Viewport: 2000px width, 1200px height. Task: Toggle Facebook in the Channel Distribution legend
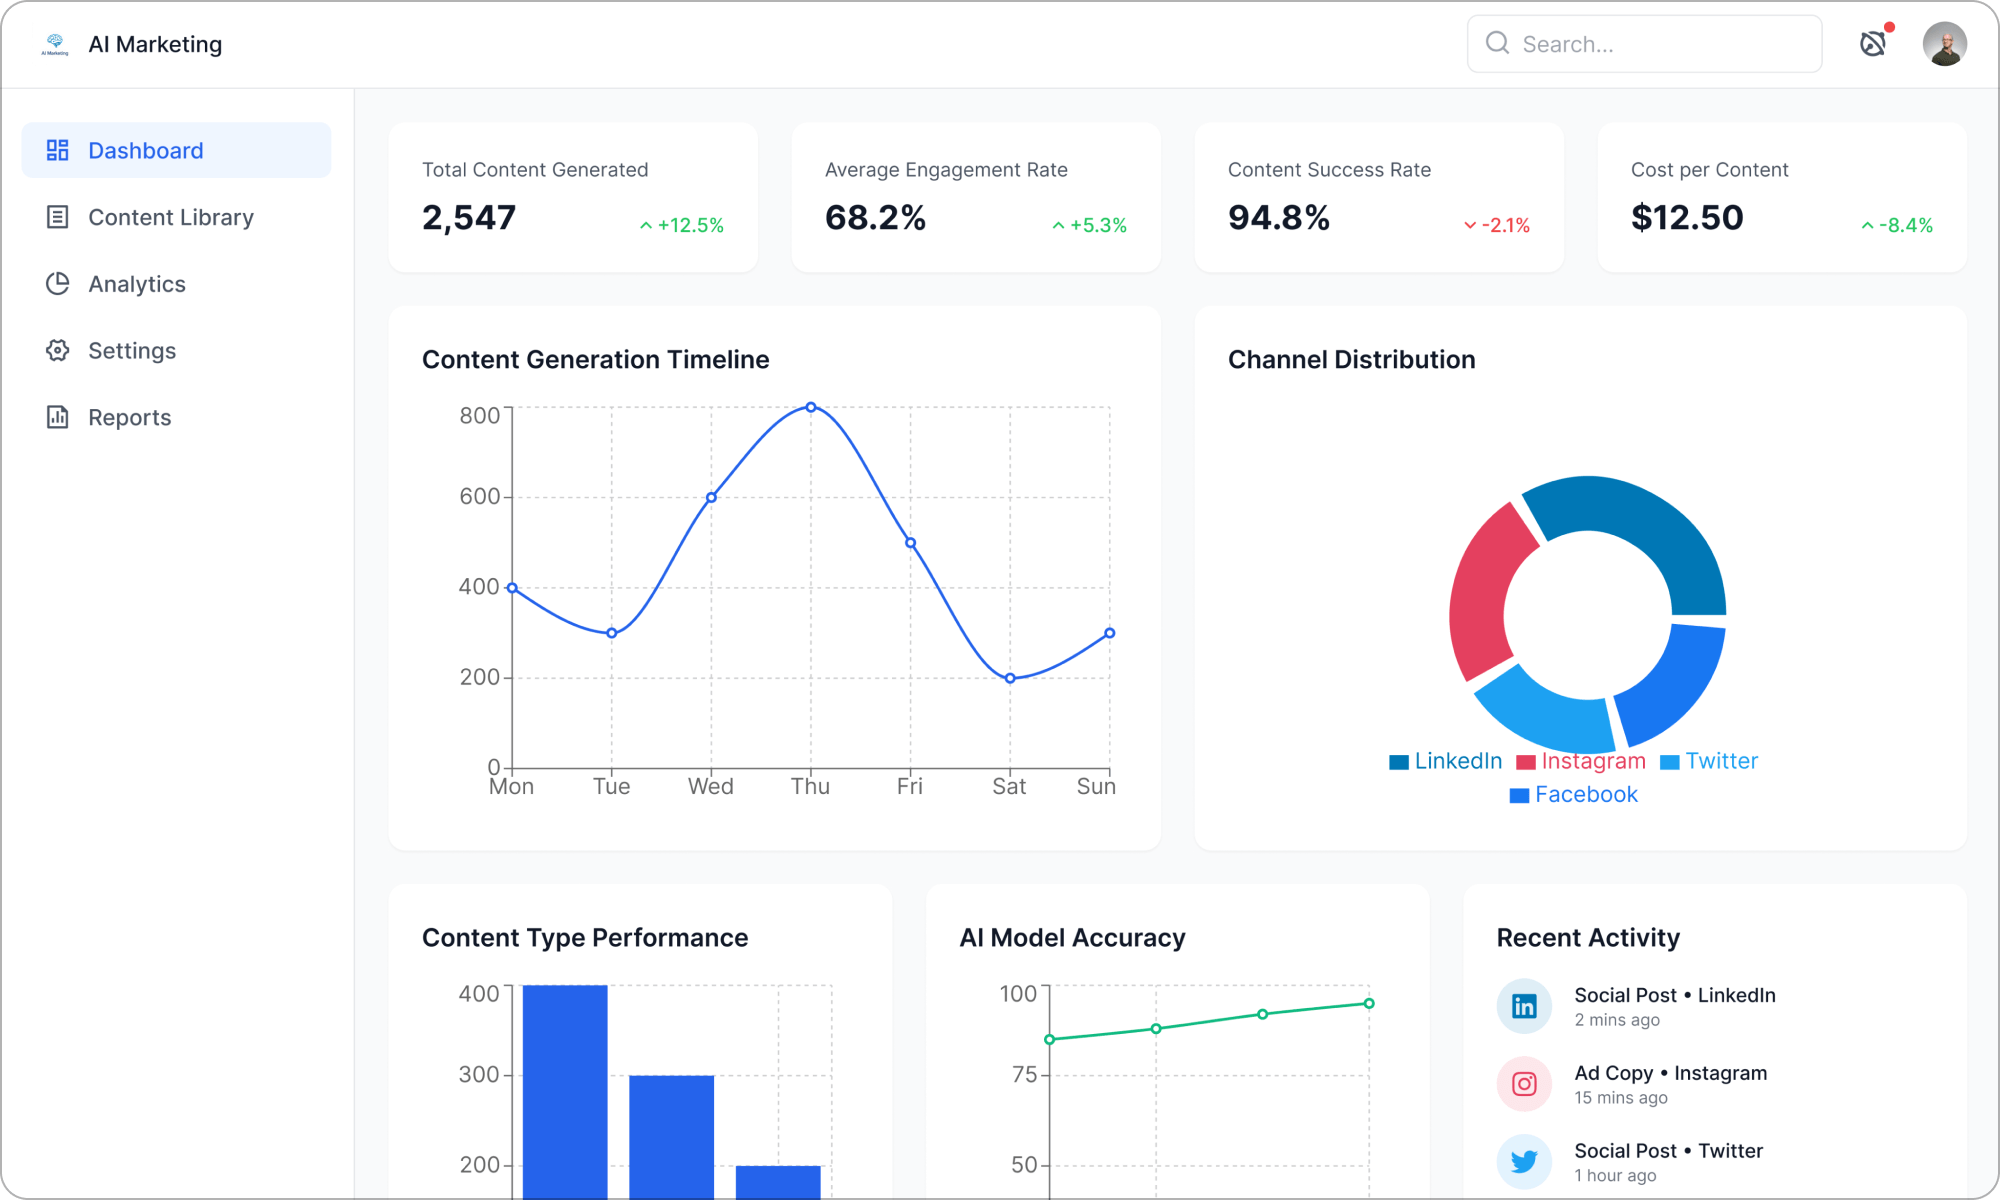(x=1572, y=793)
